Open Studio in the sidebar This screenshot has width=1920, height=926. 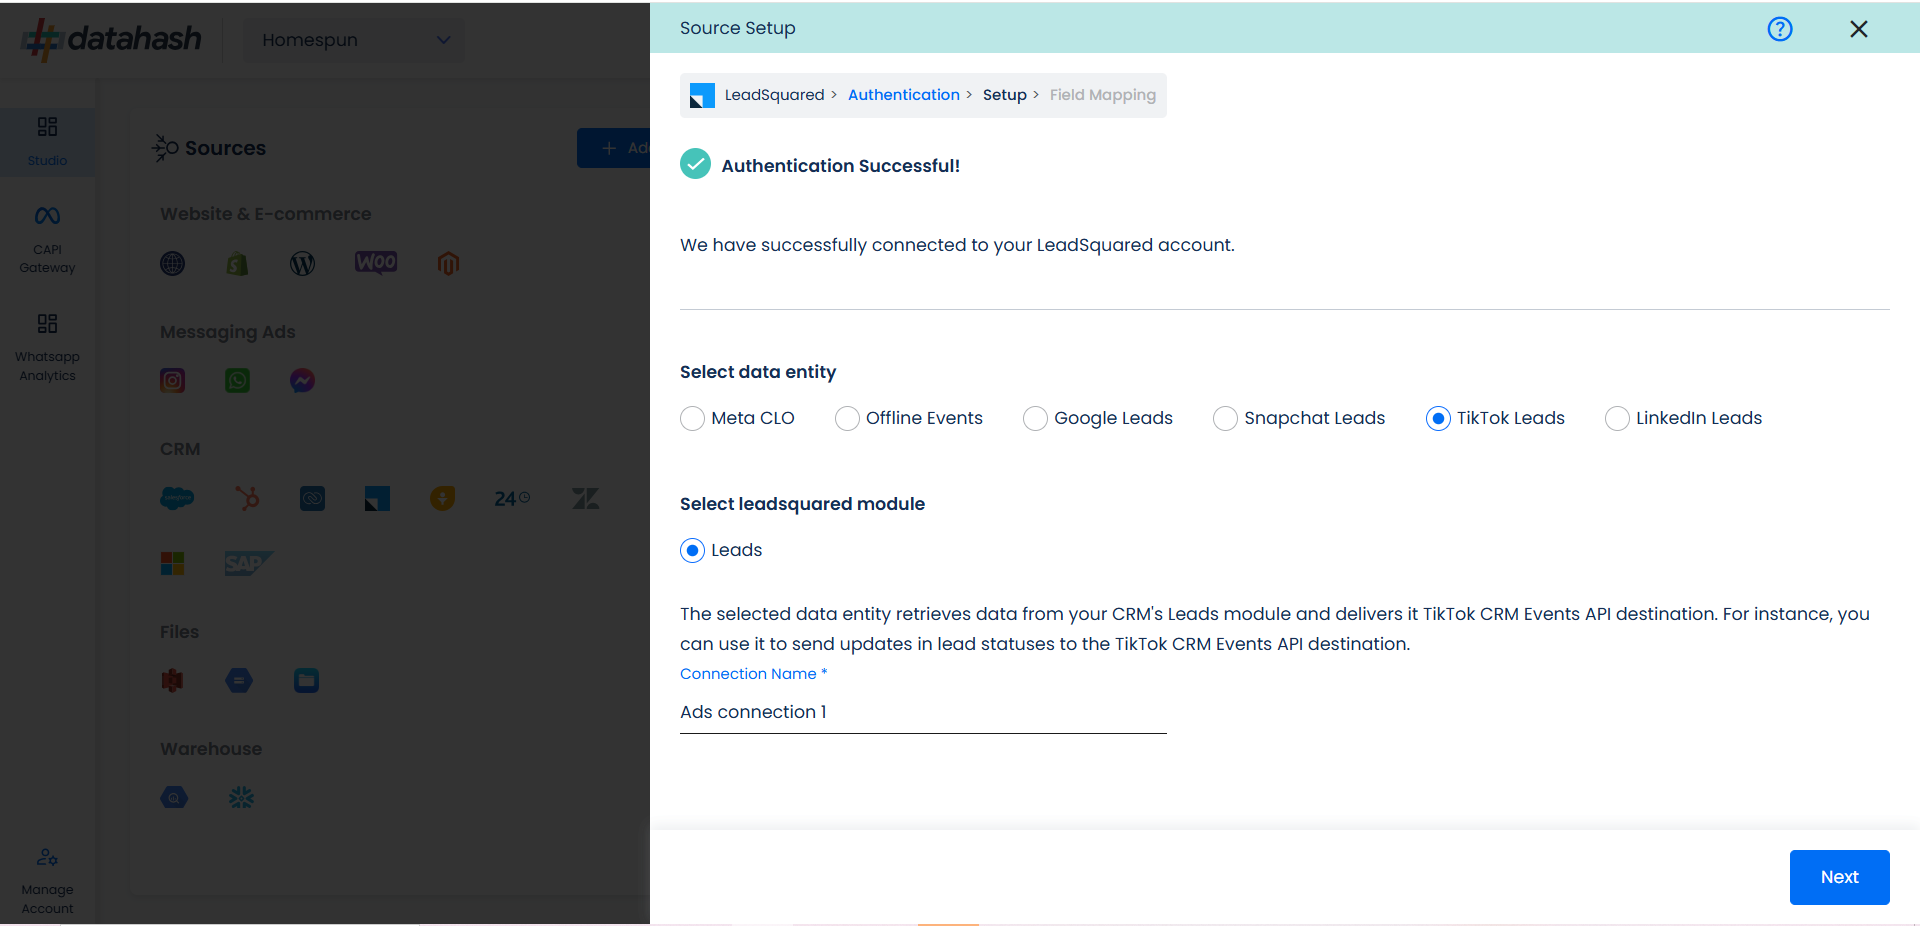pos(47,141)
